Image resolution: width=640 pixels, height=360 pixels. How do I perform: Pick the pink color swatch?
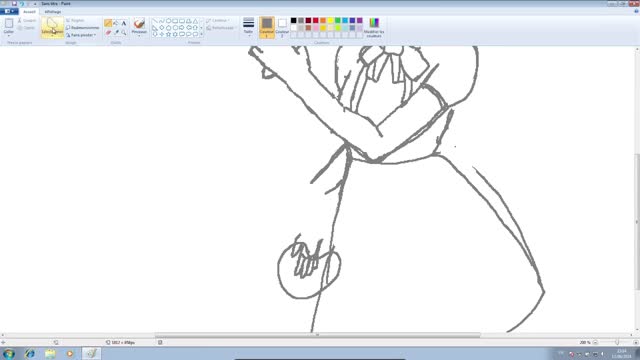316,28
